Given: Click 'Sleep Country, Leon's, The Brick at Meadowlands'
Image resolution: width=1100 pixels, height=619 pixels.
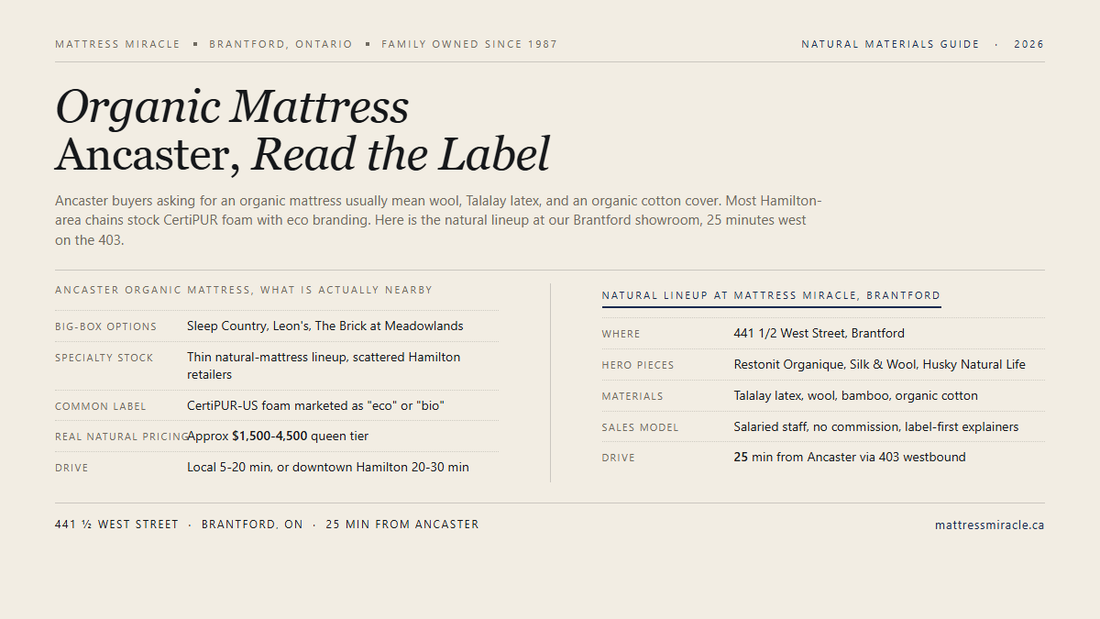Looking at the screenshot, I should click(325, 326).
